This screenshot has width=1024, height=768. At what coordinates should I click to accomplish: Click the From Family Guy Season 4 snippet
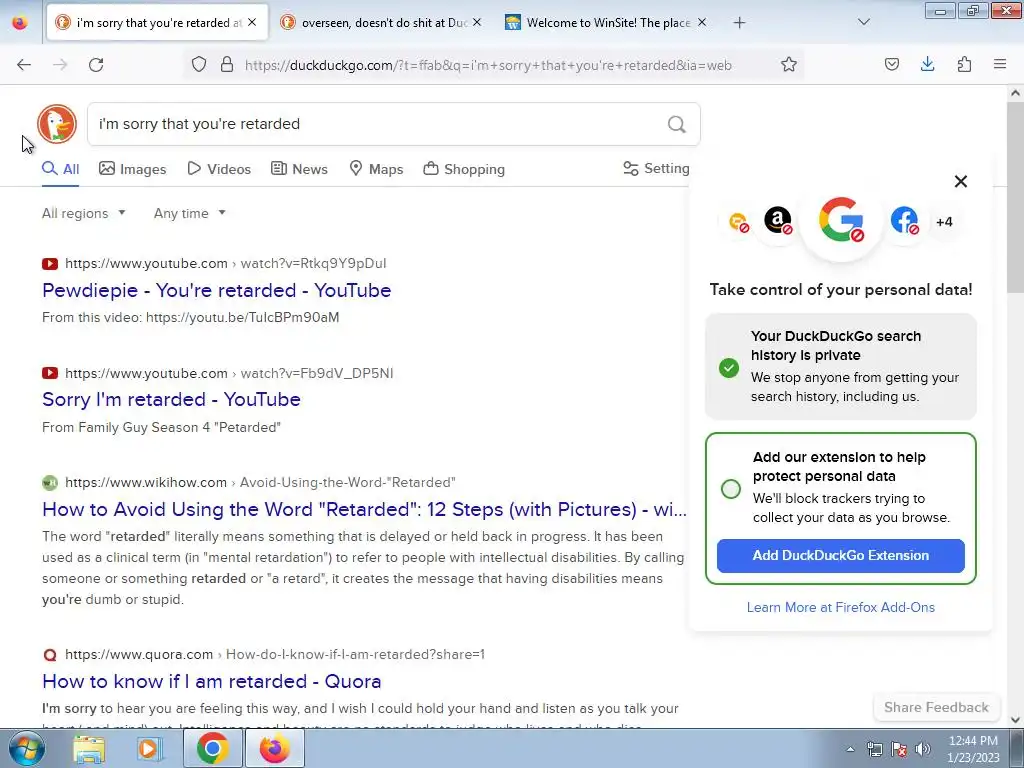point(161,427)
